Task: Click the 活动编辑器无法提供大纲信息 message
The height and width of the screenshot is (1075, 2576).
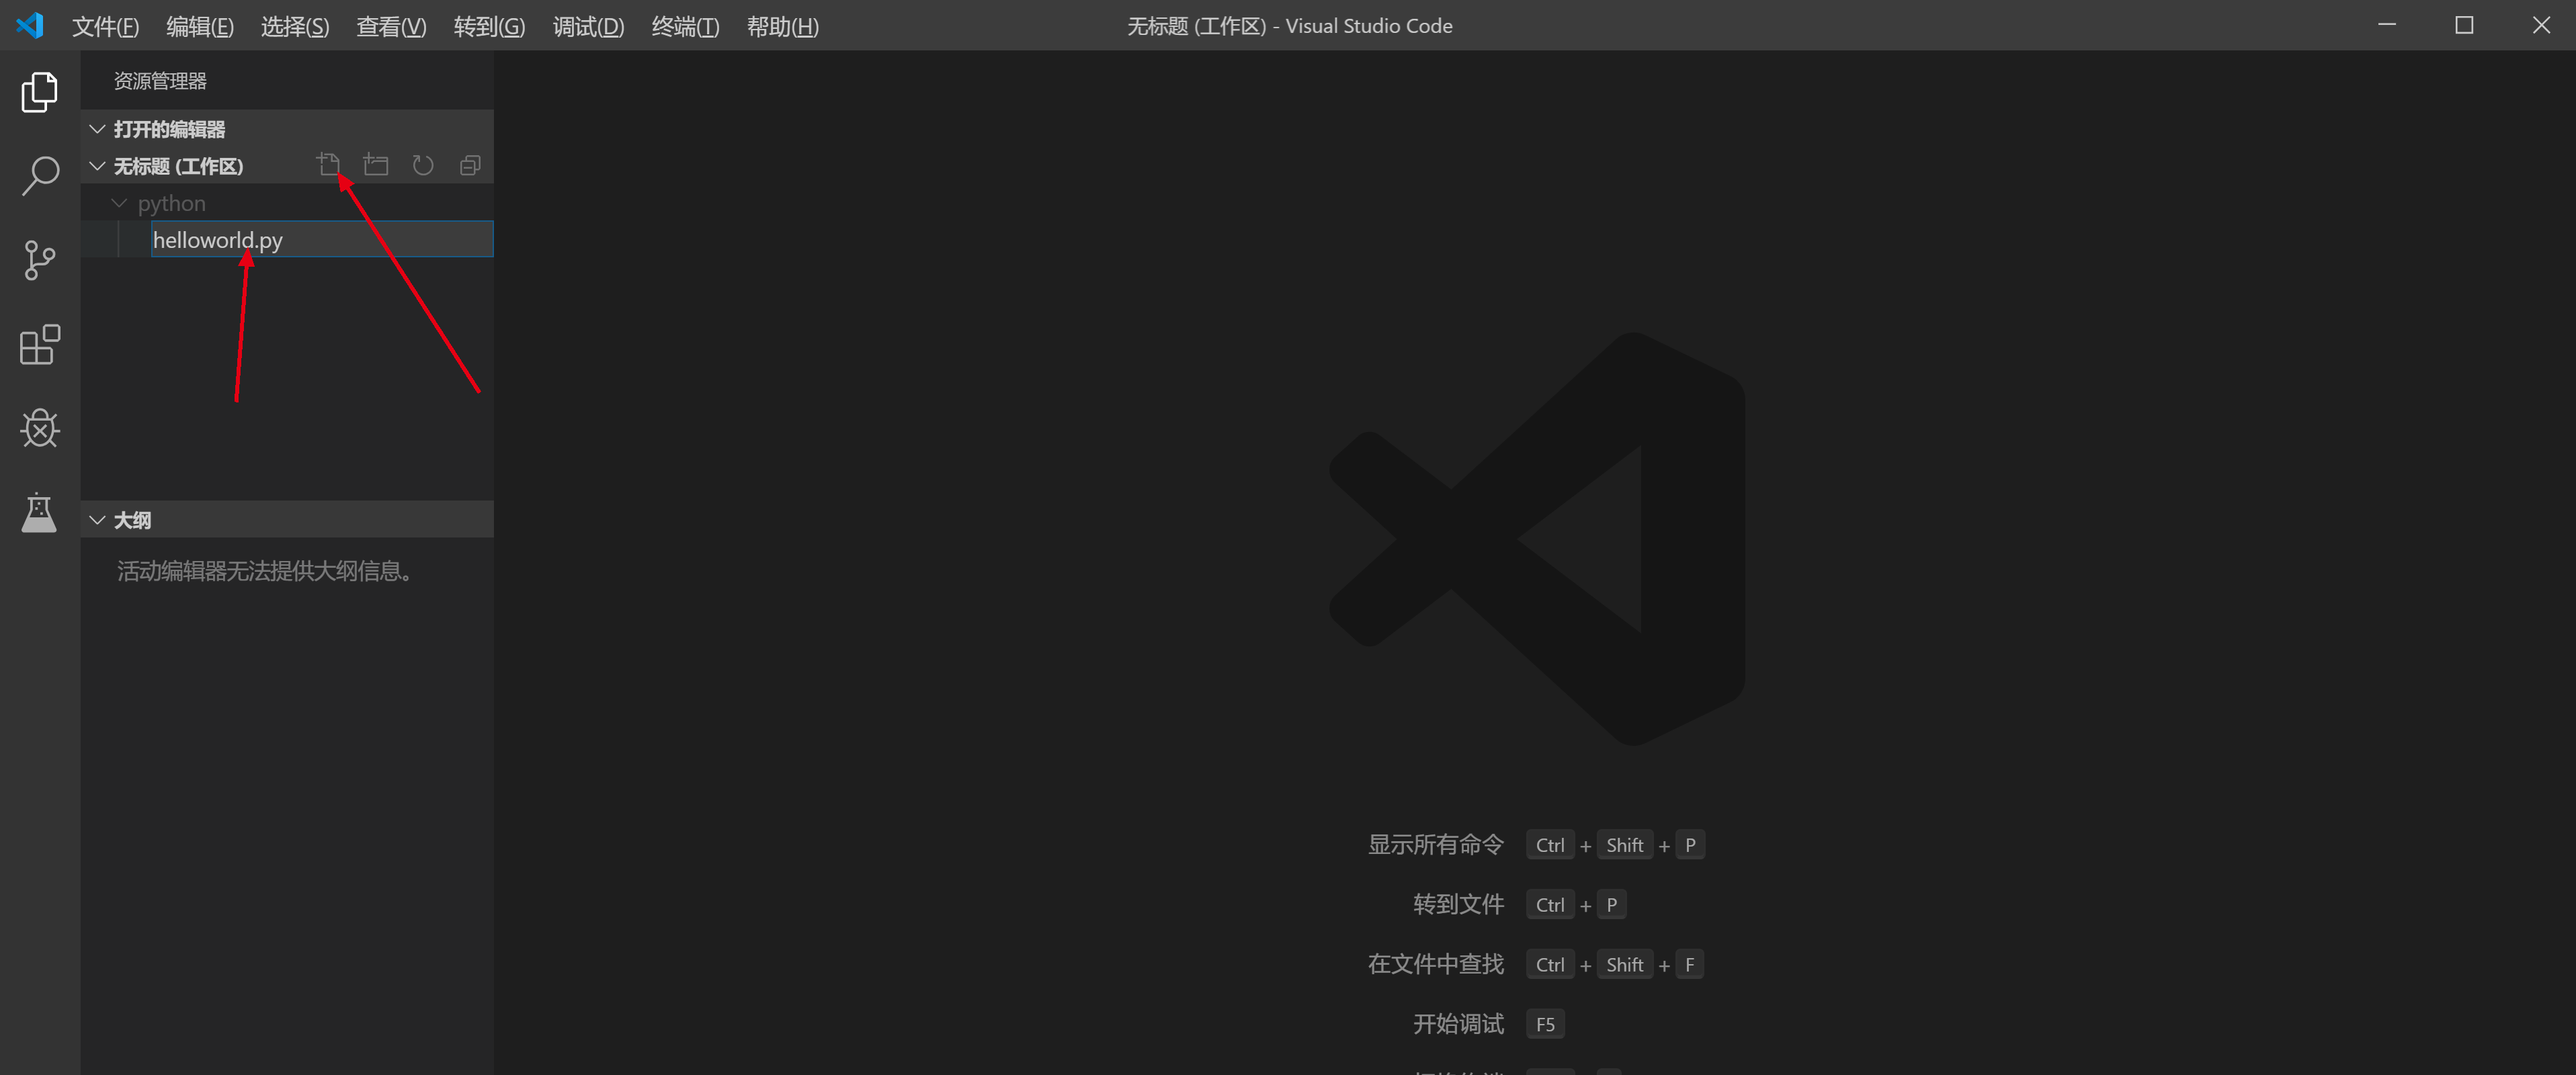Action: tap(265, 571)
